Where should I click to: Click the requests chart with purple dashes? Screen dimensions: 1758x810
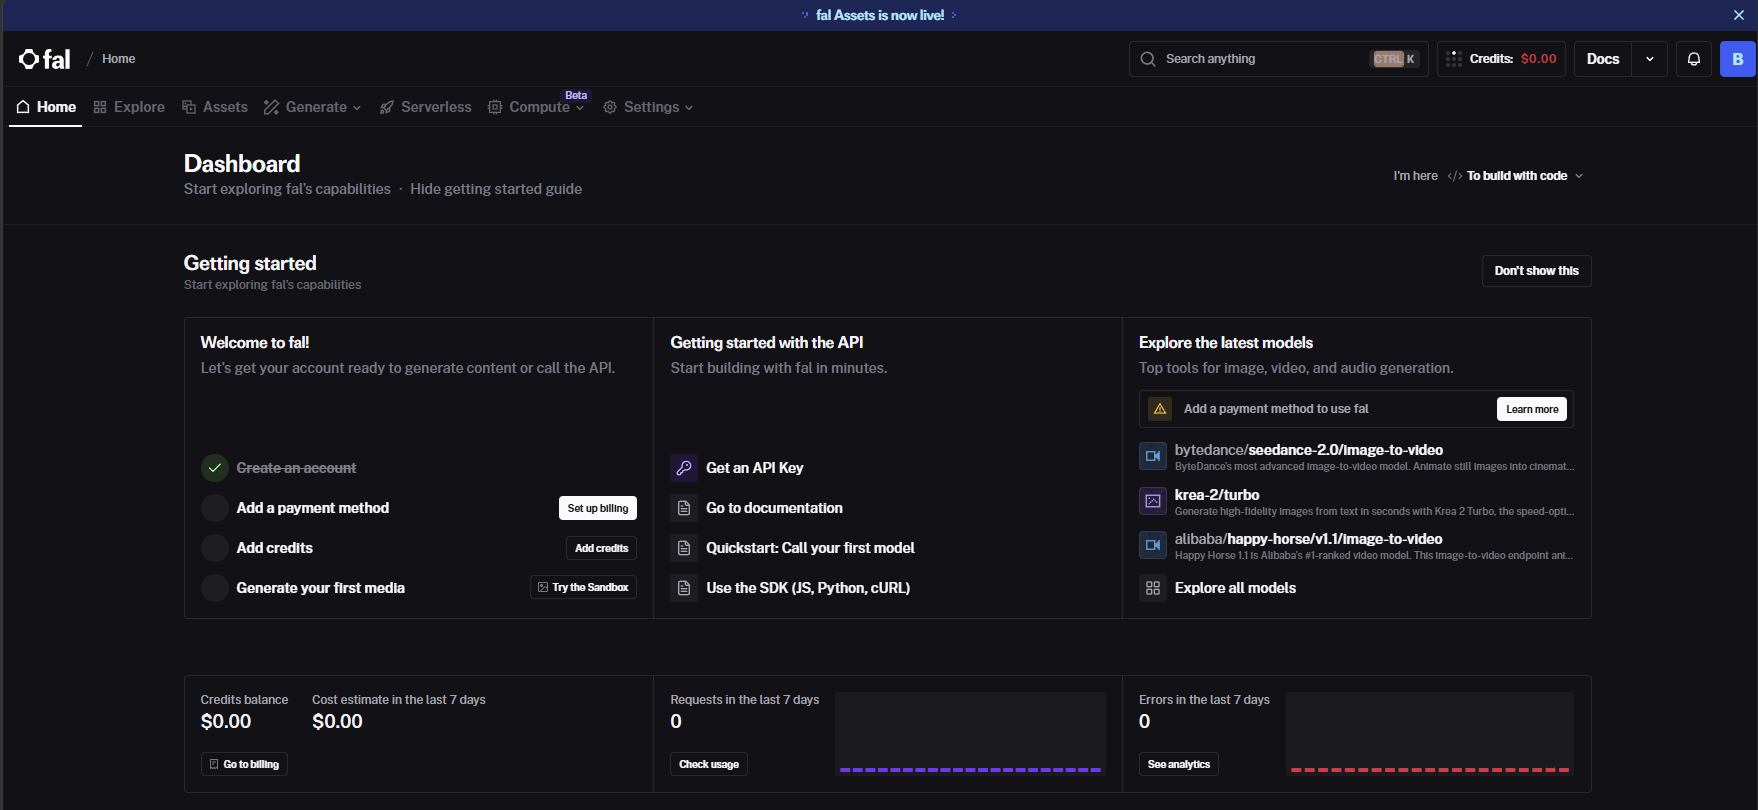coord(970,734)
